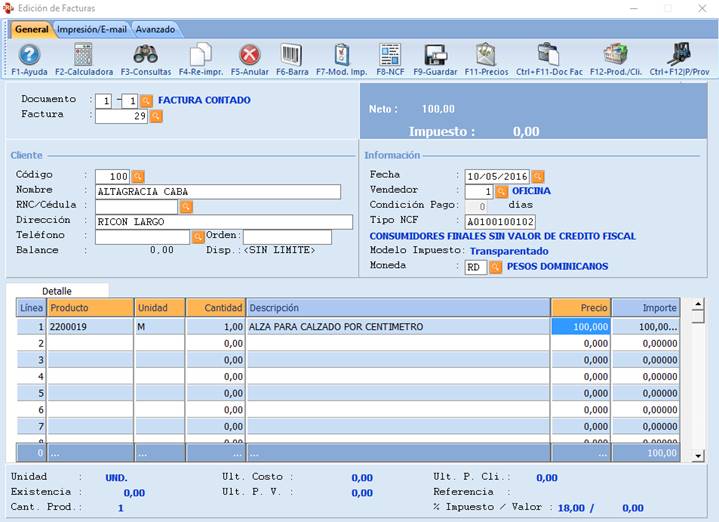Open Moneda currency lookup button

coord(495,267)
